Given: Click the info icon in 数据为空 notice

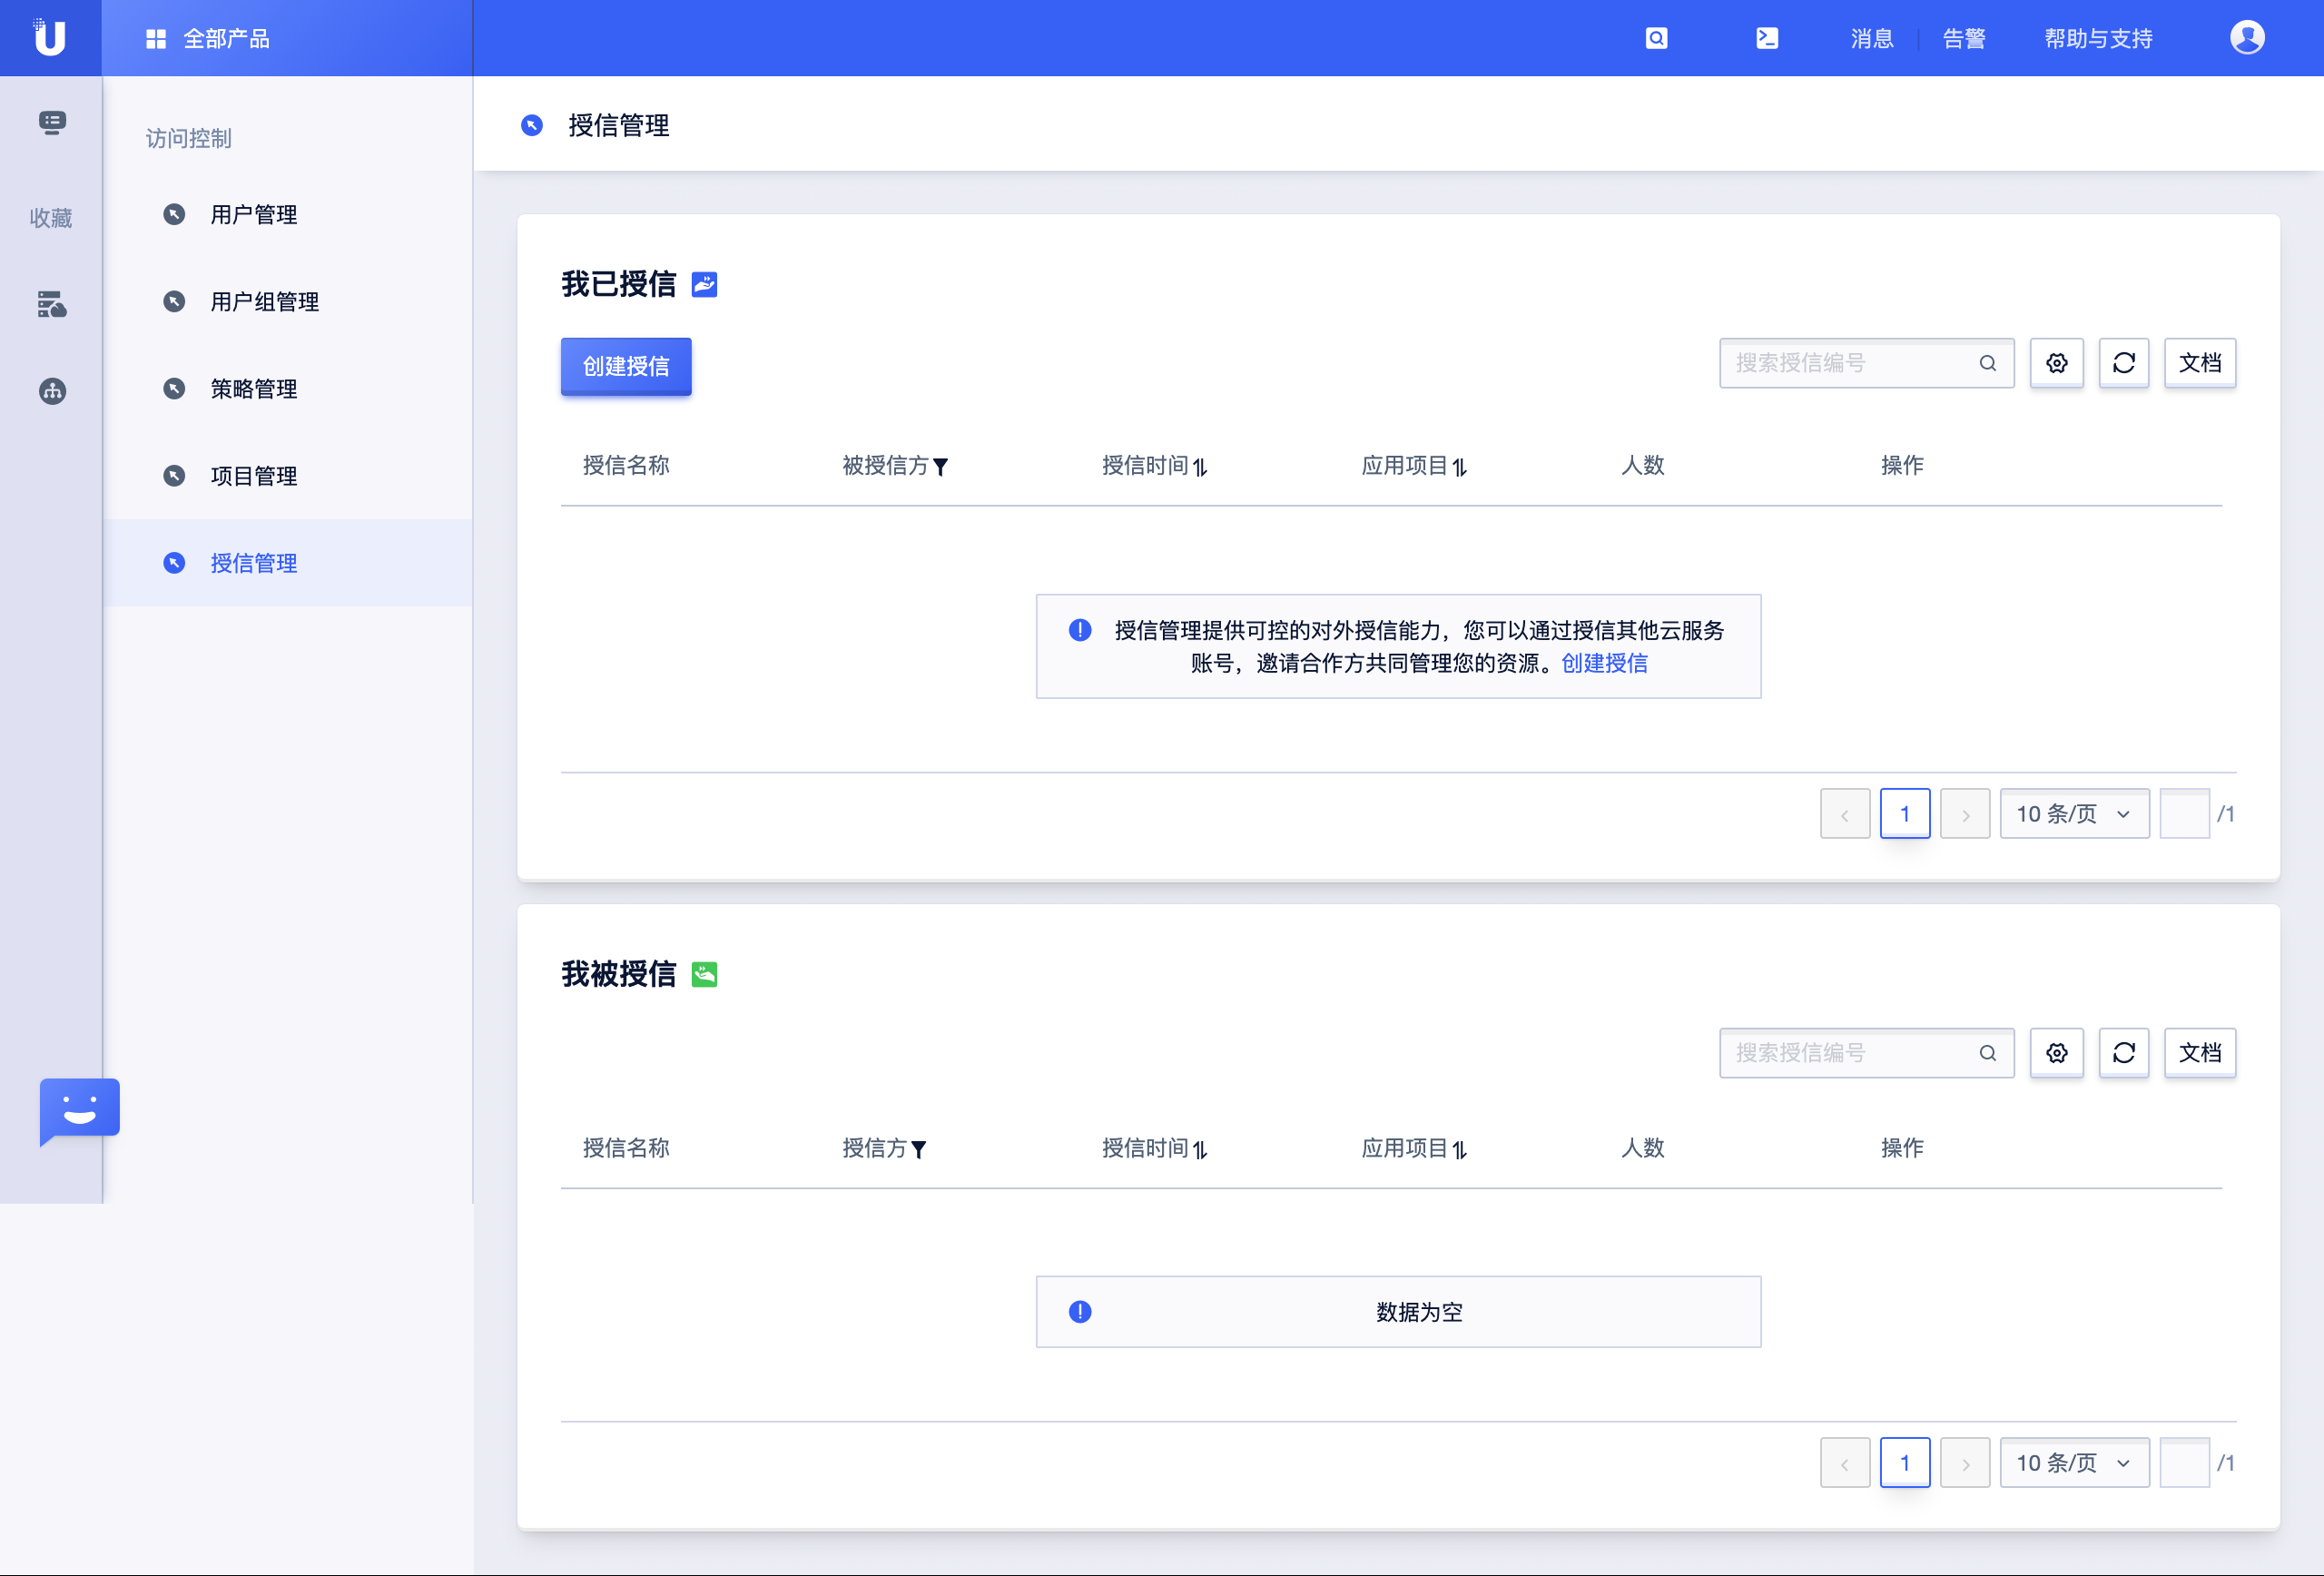Looking at the screenshot, I should (1080, 1312).
